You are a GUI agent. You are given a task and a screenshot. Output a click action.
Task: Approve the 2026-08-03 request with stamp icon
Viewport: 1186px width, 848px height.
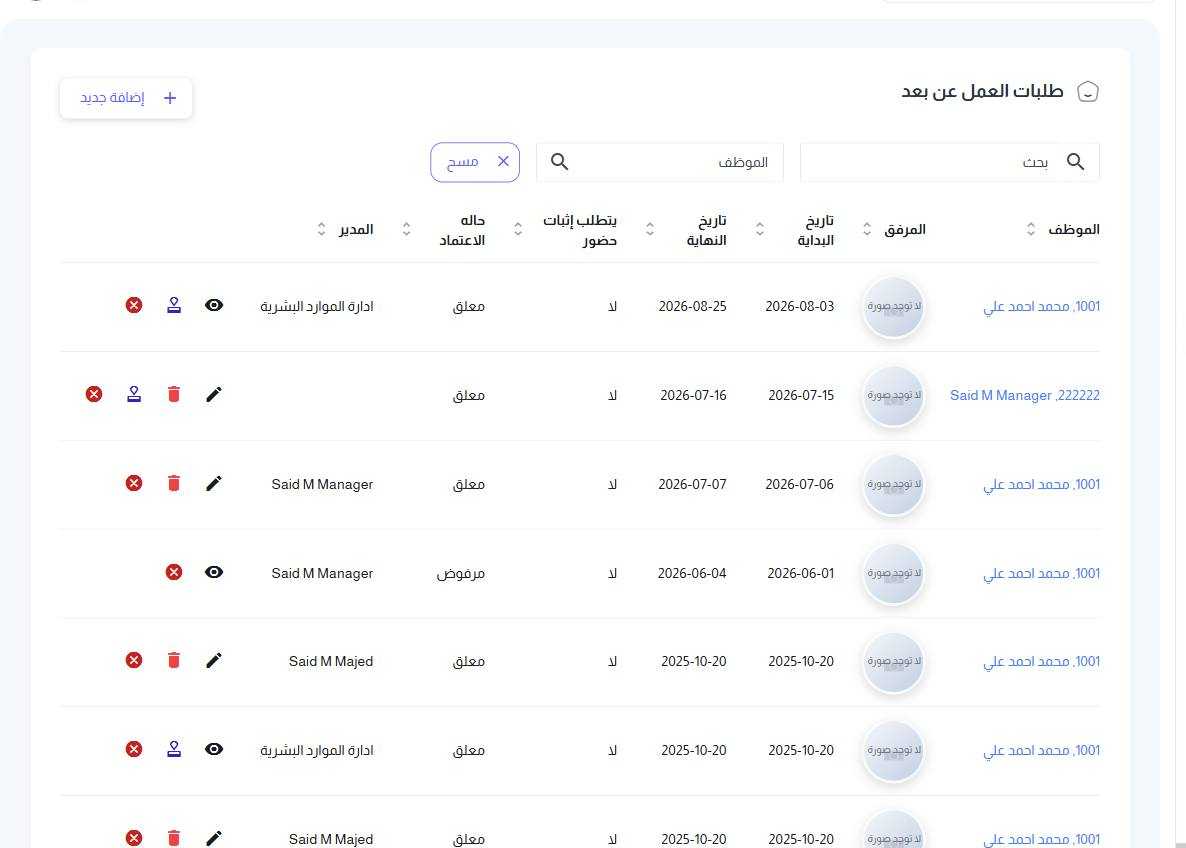174,305
